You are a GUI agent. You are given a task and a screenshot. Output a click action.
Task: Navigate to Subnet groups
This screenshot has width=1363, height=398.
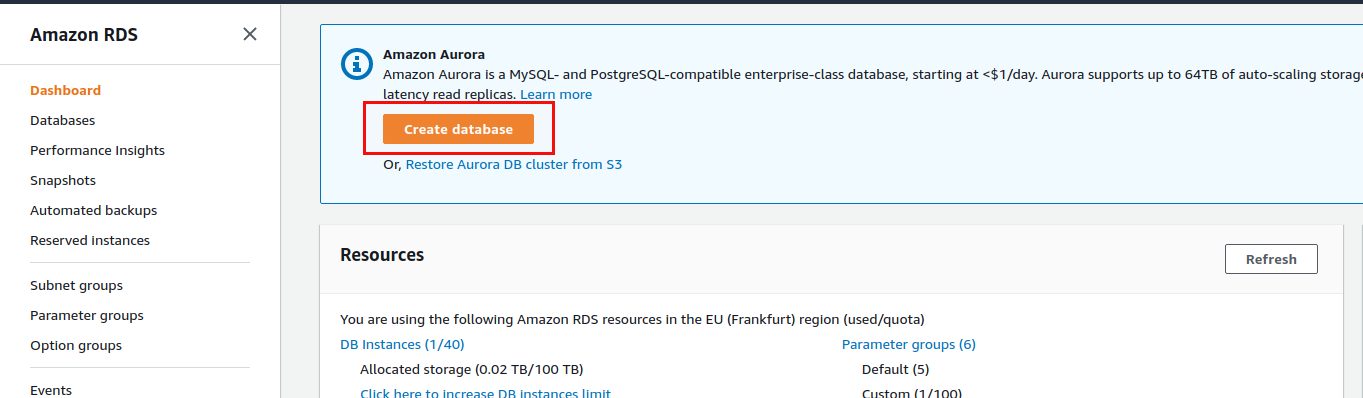coord(76,285)
